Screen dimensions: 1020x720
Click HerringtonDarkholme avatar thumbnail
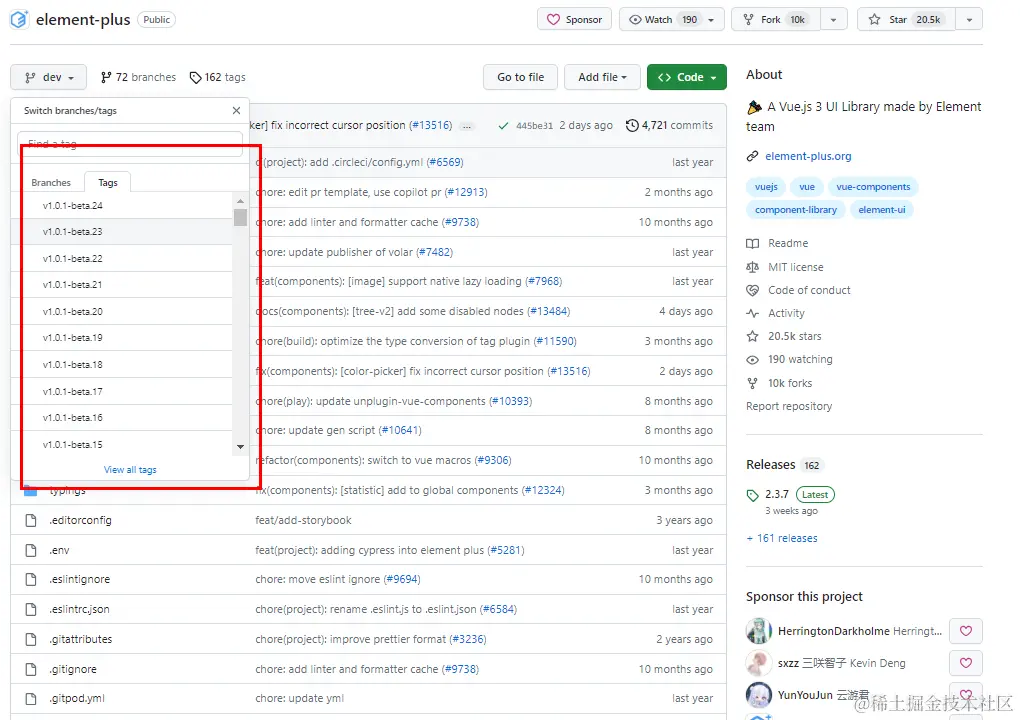click(758, 631)
